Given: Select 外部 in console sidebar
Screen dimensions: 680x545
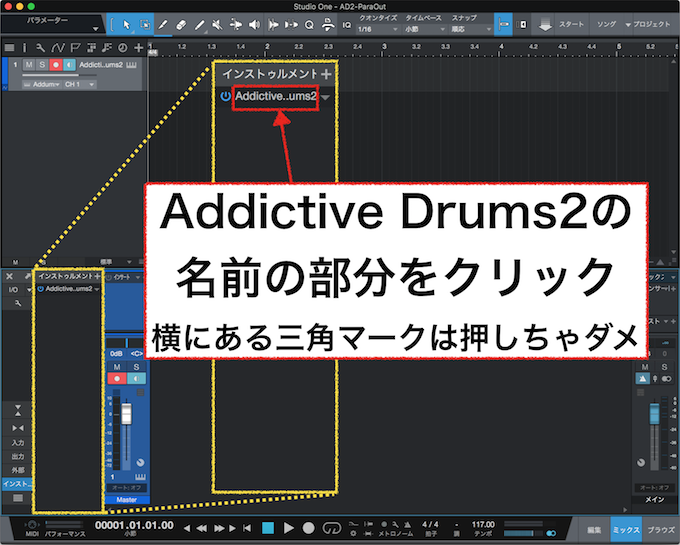Looking at the screenshot, I should [x=18, y=470].
